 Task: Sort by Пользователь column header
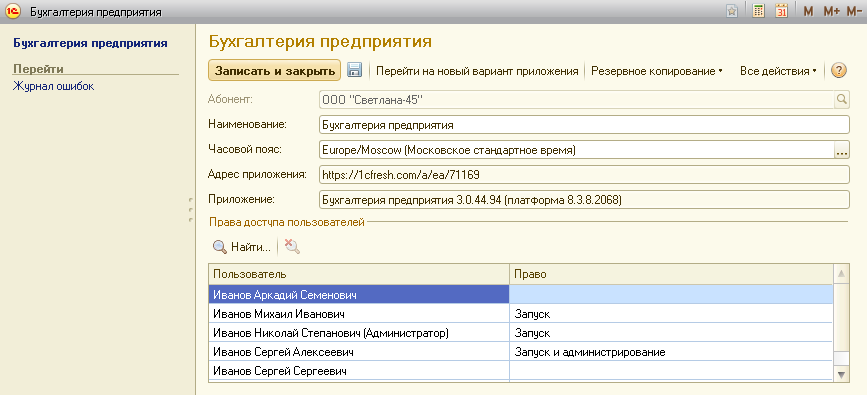click(x=359, y=274)
